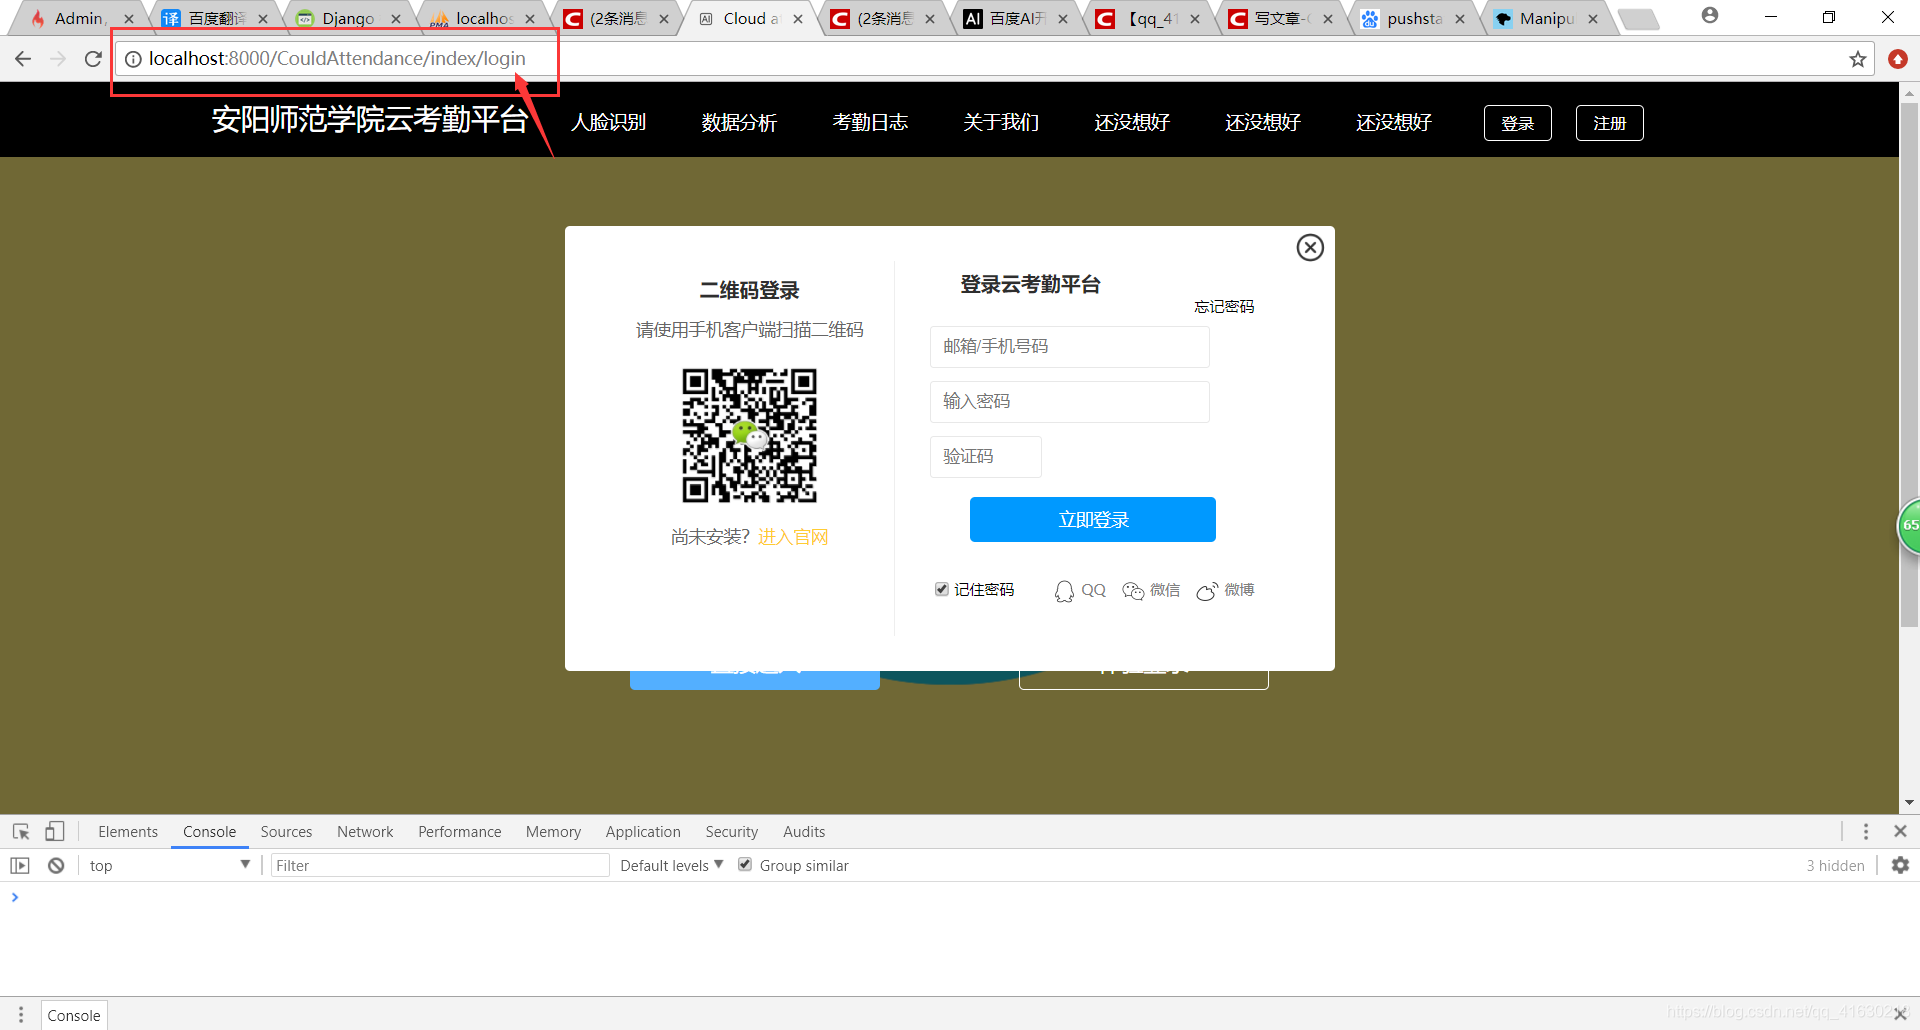Viewport: 1920px width, 1030px height.
Task: Click the 登录 button in navbar
Action: (1517, 123)
